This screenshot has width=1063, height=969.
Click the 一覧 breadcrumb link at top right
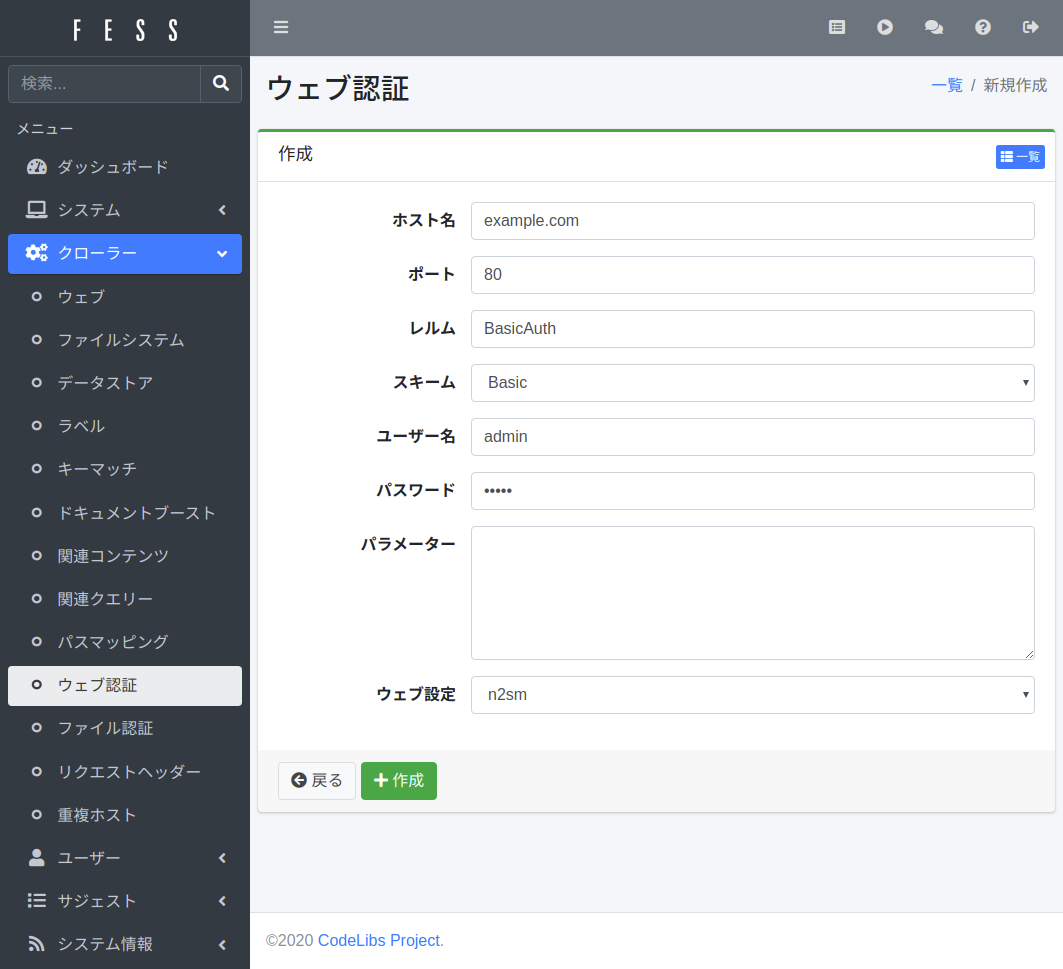point(946,85)
